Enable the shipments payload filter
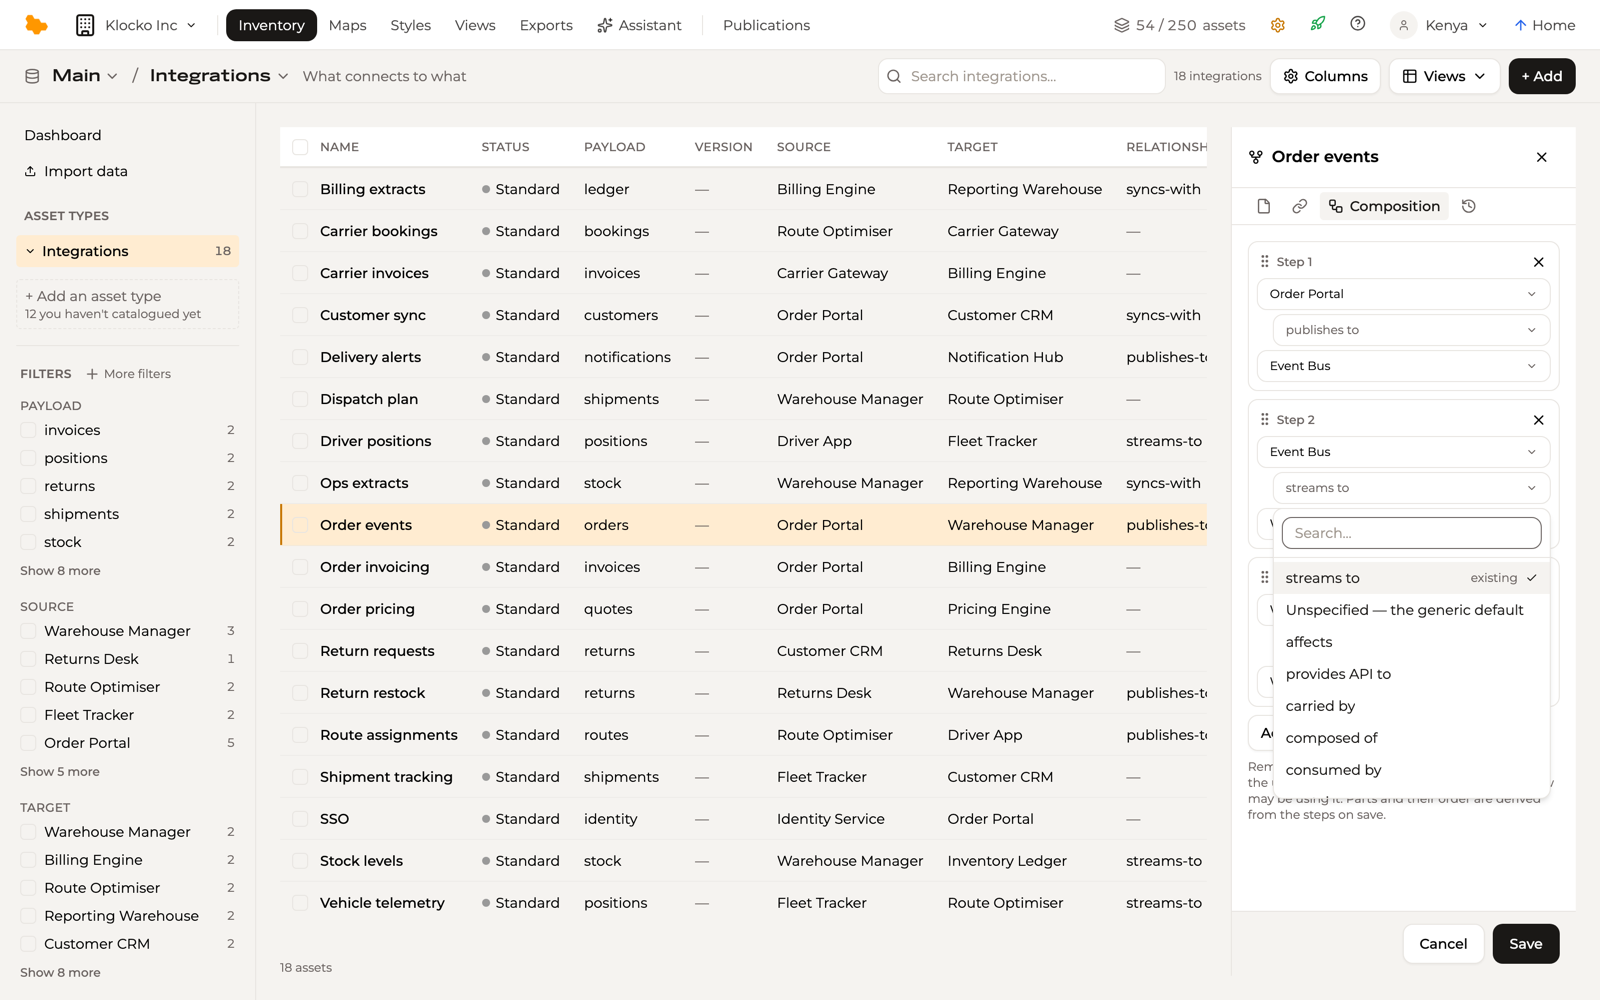 tap(28, 514)
